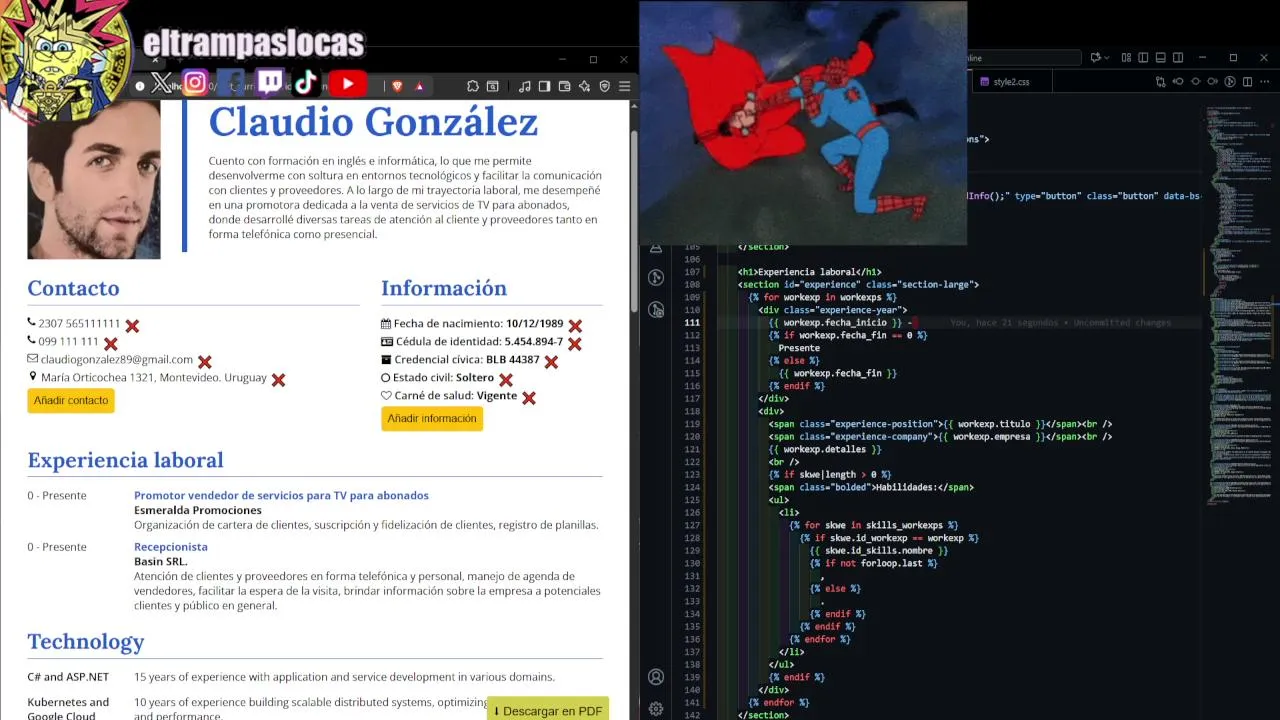Click the music note media control icon

[525, 87]
